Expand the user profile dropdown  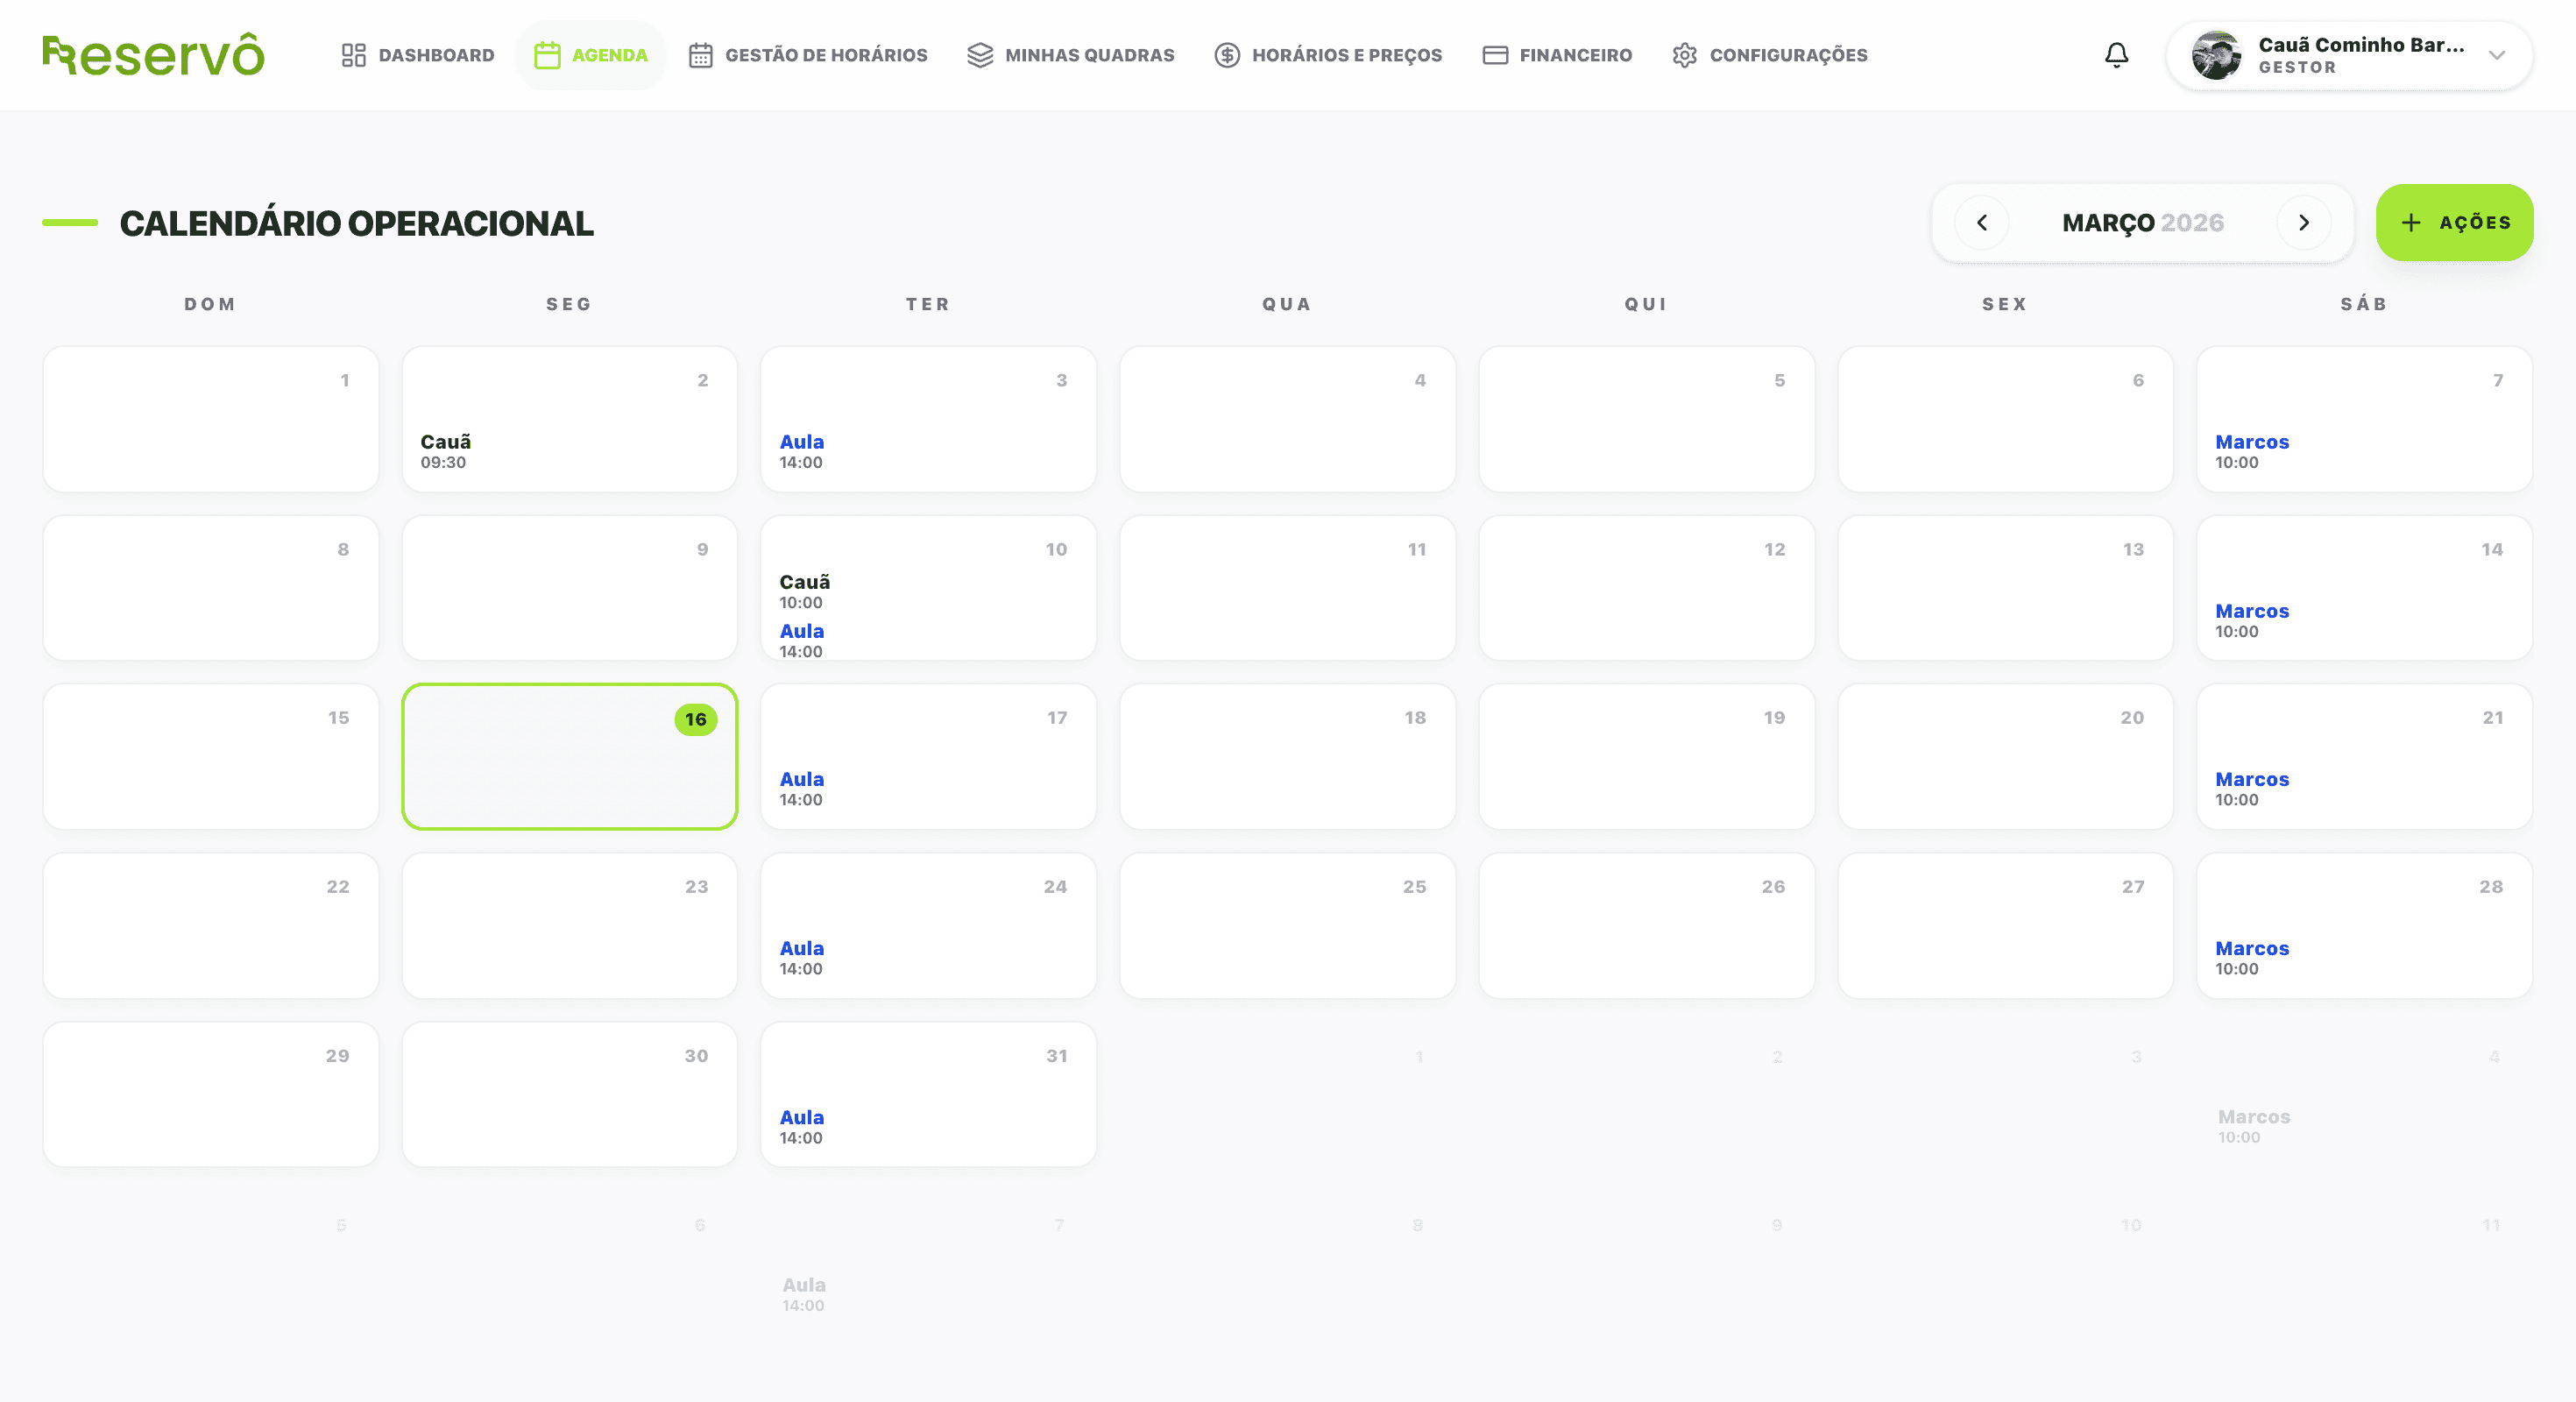click(x=2498, y=57)
